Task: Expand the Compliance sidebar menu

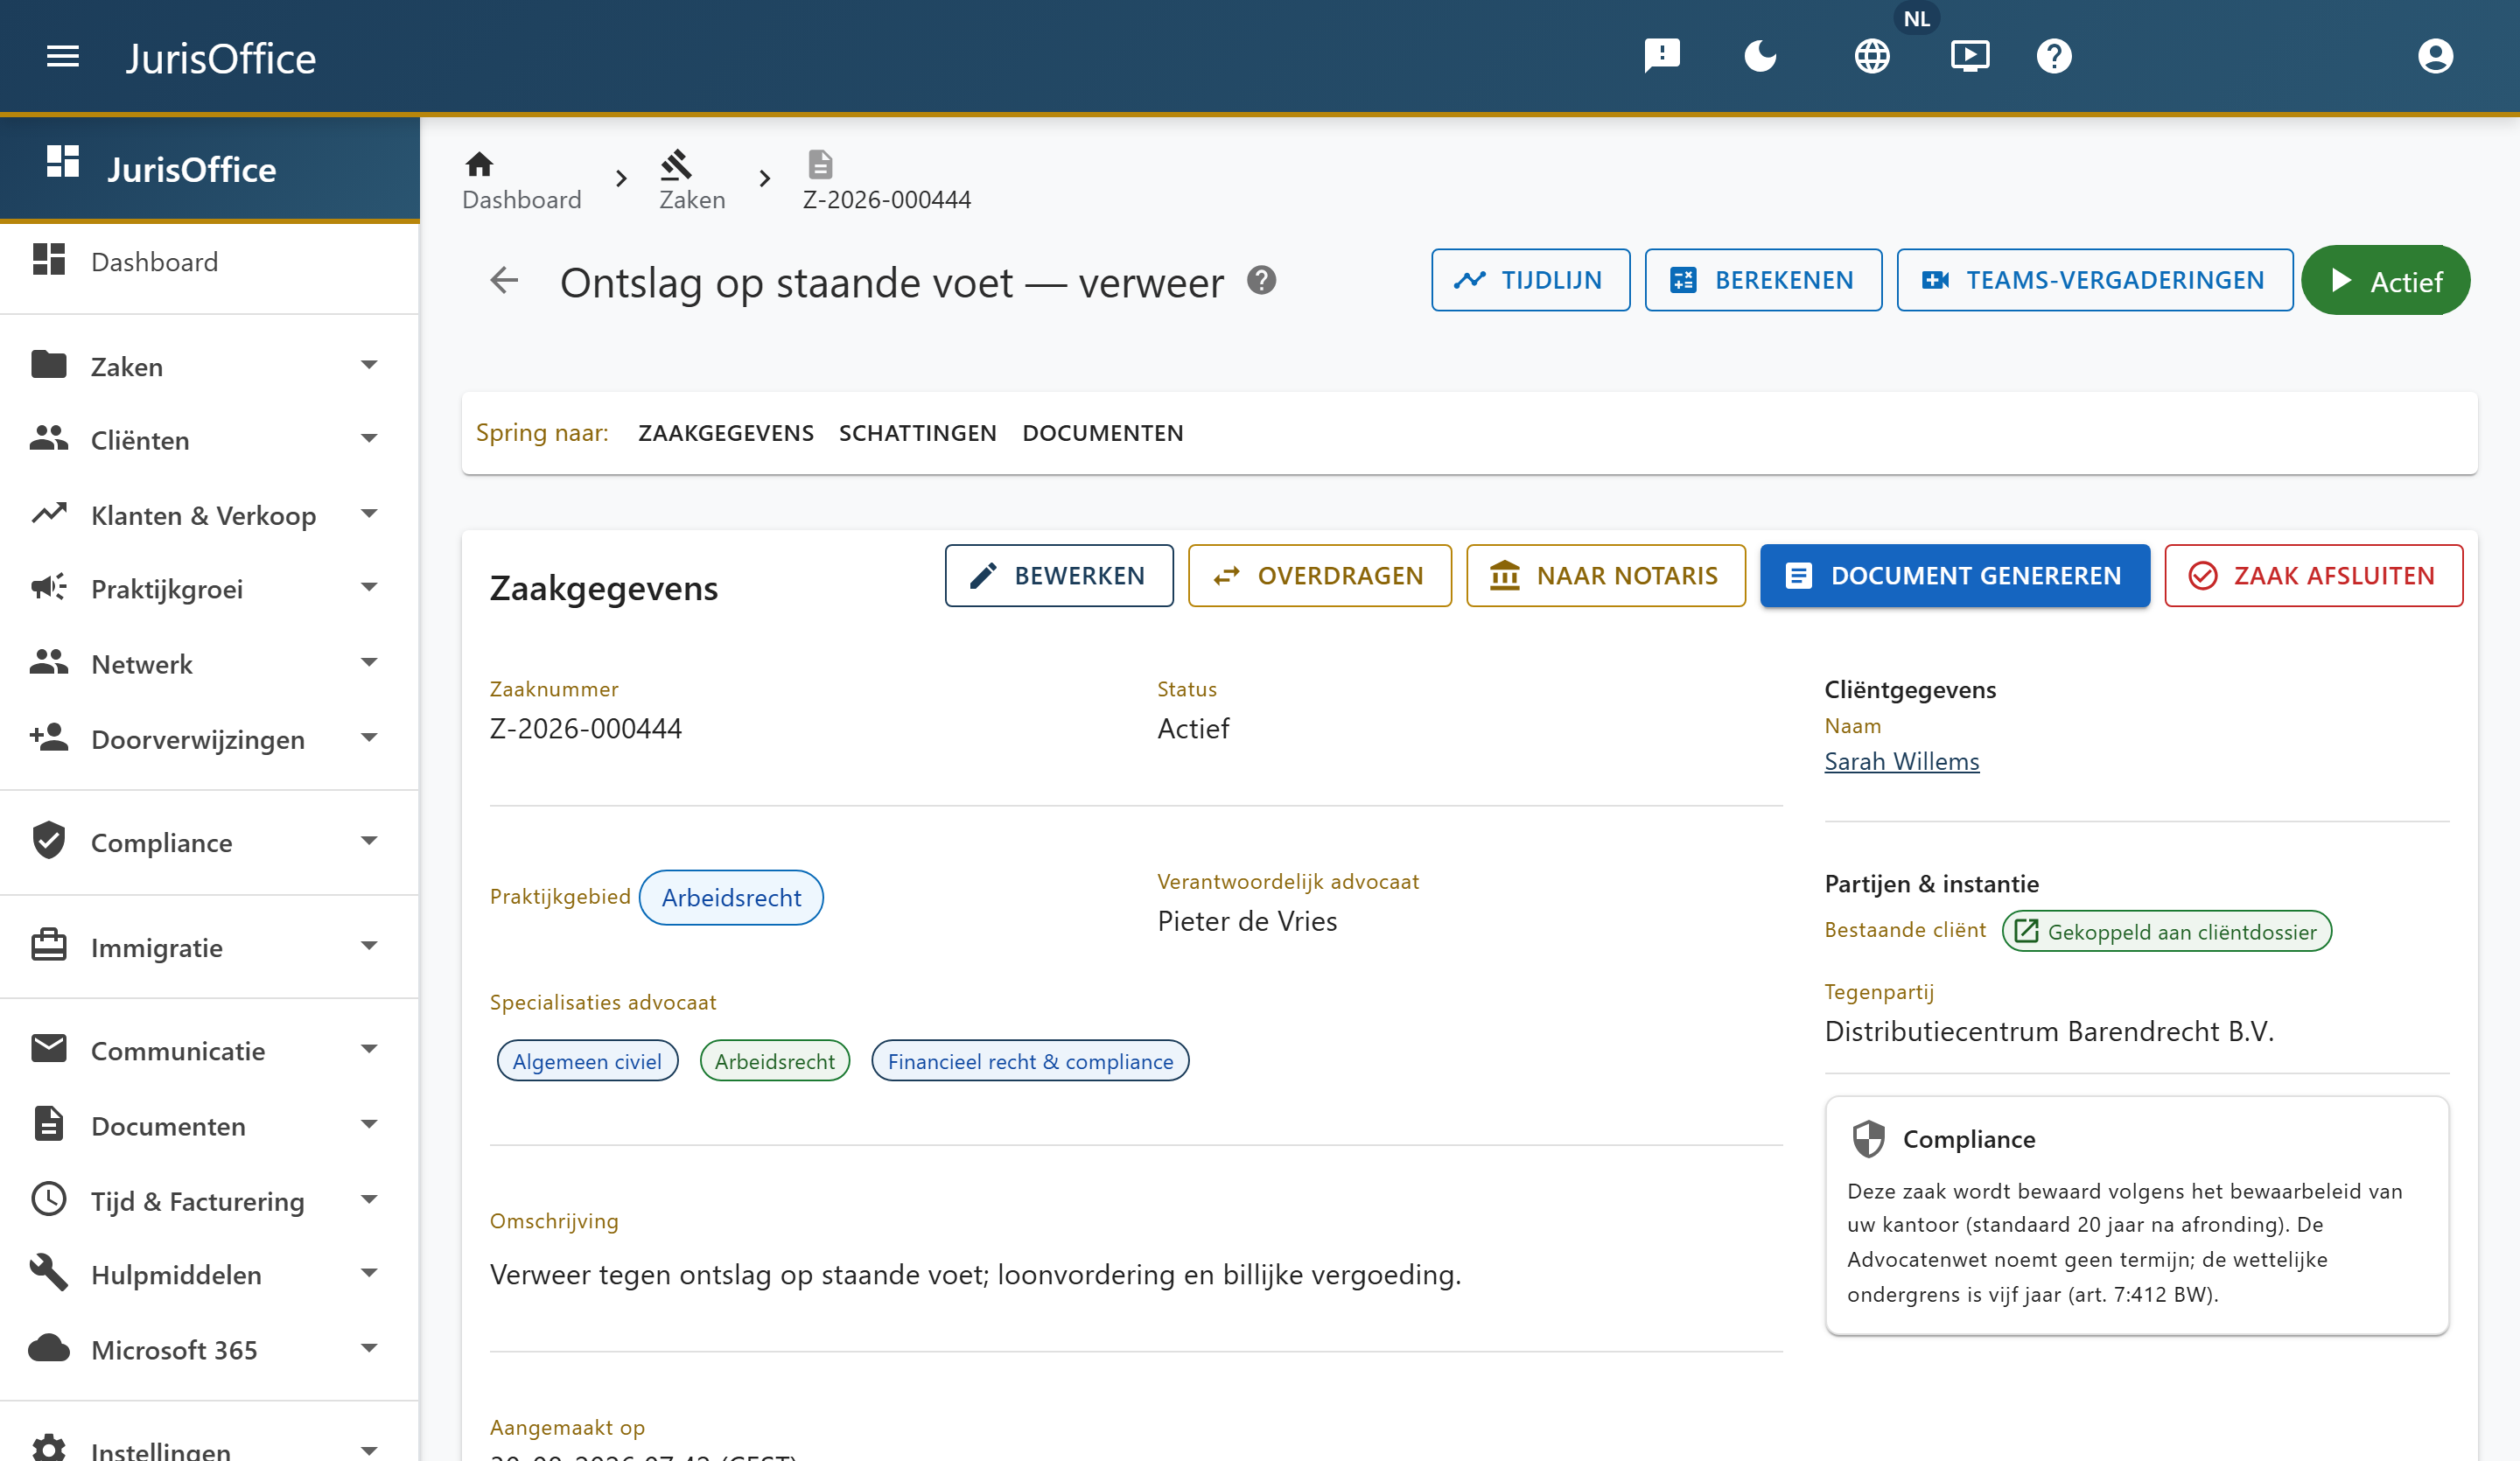Action: pyautogui.click(x=210, y=842)
